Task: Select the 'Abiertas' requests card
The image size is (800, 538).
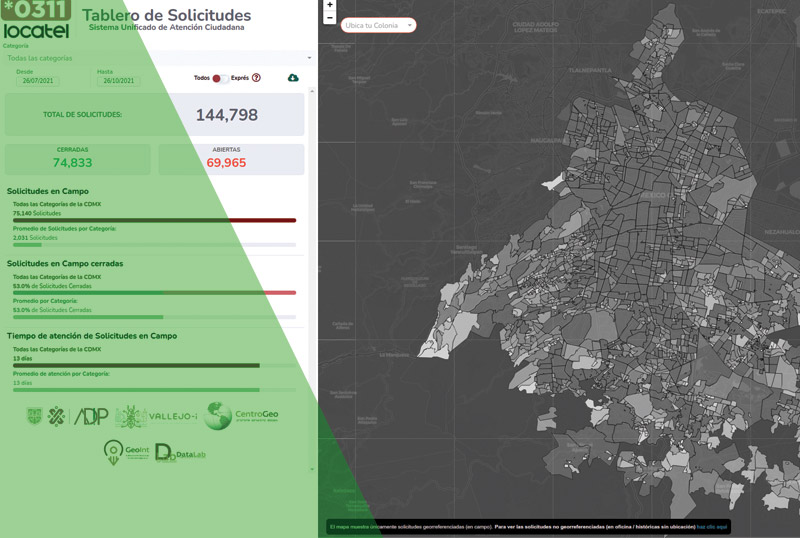Action: [231, 159]
